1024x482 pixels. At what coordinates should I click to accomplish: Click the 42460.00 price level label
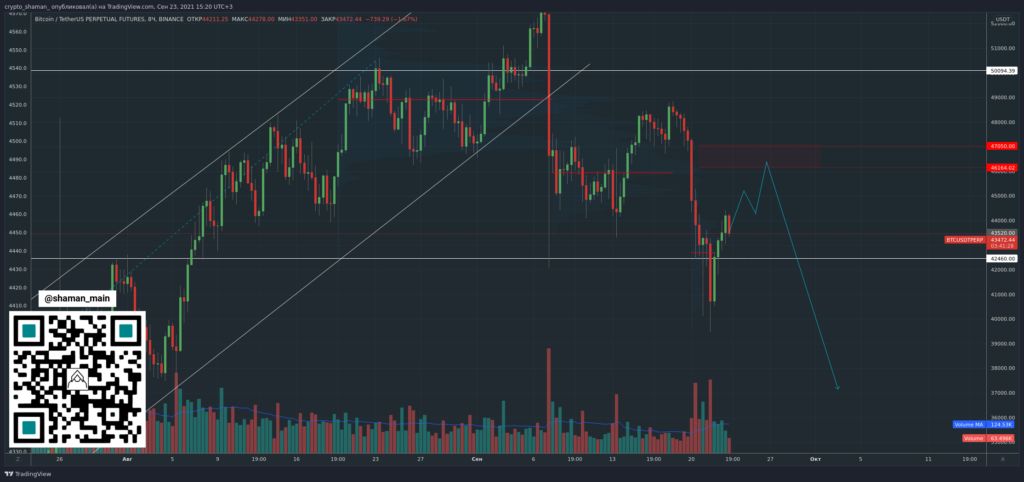pyautogui.click(x=1000, y=259)
